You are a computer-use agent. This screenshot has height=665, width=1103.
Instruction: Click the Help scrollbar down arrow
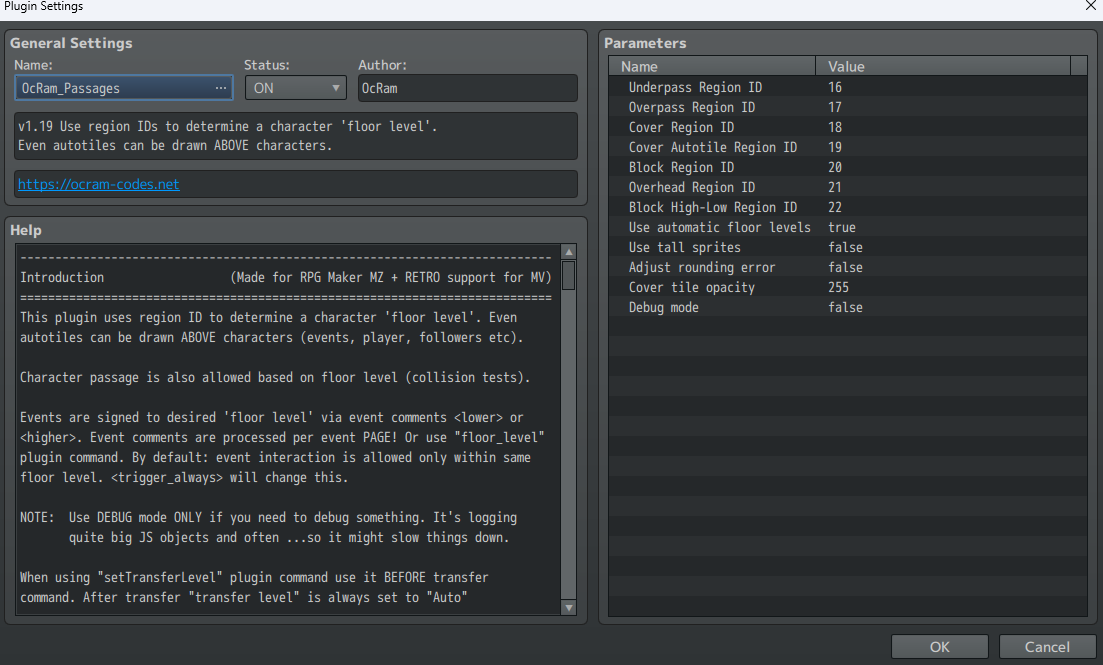(x=568, y=608)
